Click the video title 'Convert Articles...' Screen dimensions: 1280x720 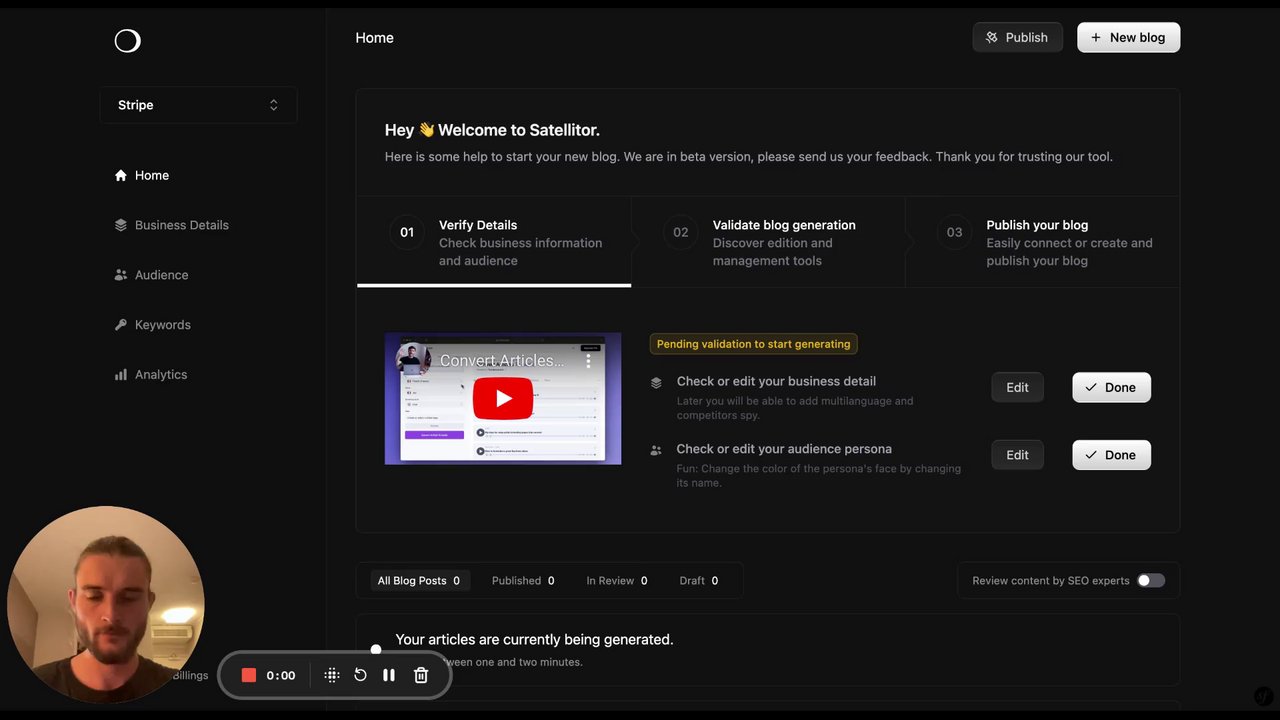(x=502, y=360)
